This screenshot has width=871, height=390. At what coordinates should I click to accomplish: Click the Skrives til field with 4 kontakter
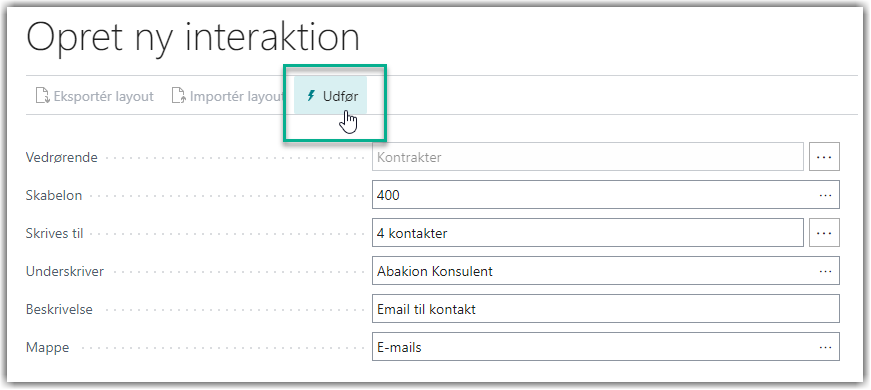[588, 233]
